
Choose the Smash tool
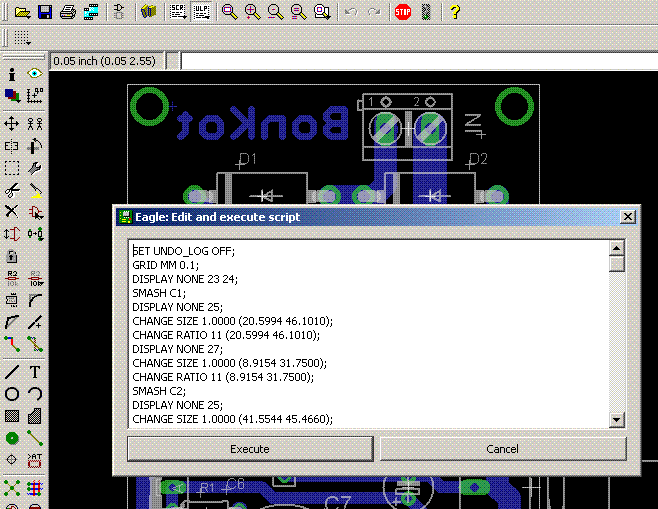[12, 300]
